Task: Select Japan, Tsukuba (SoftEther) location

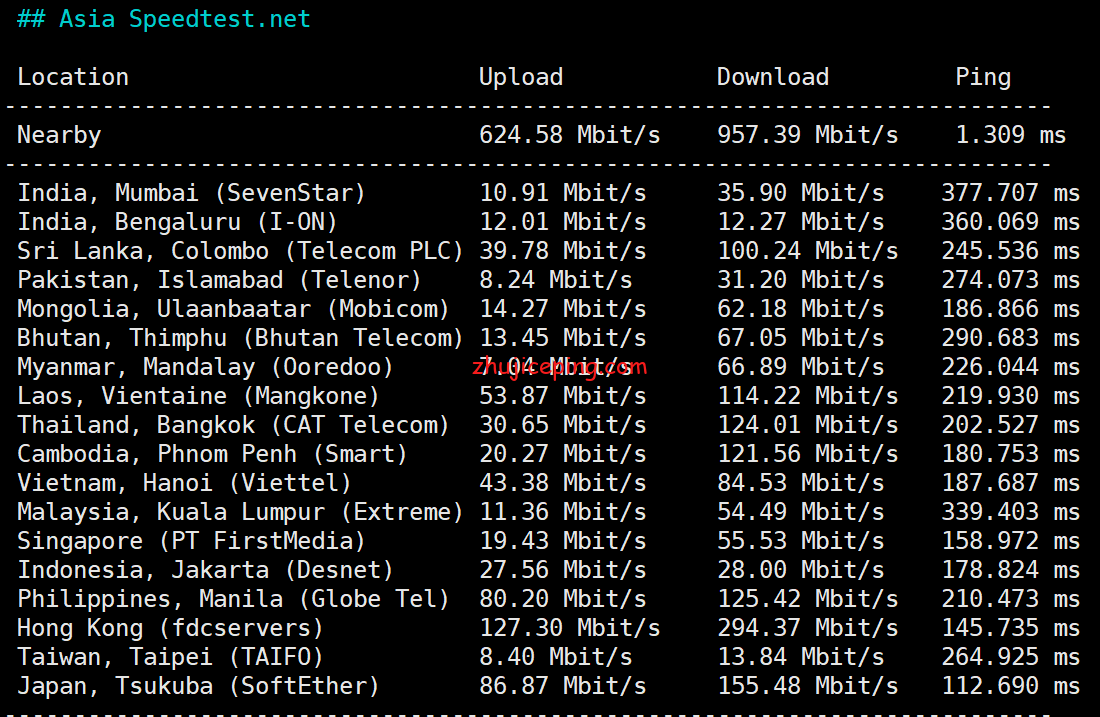Action: pos(199,686)
